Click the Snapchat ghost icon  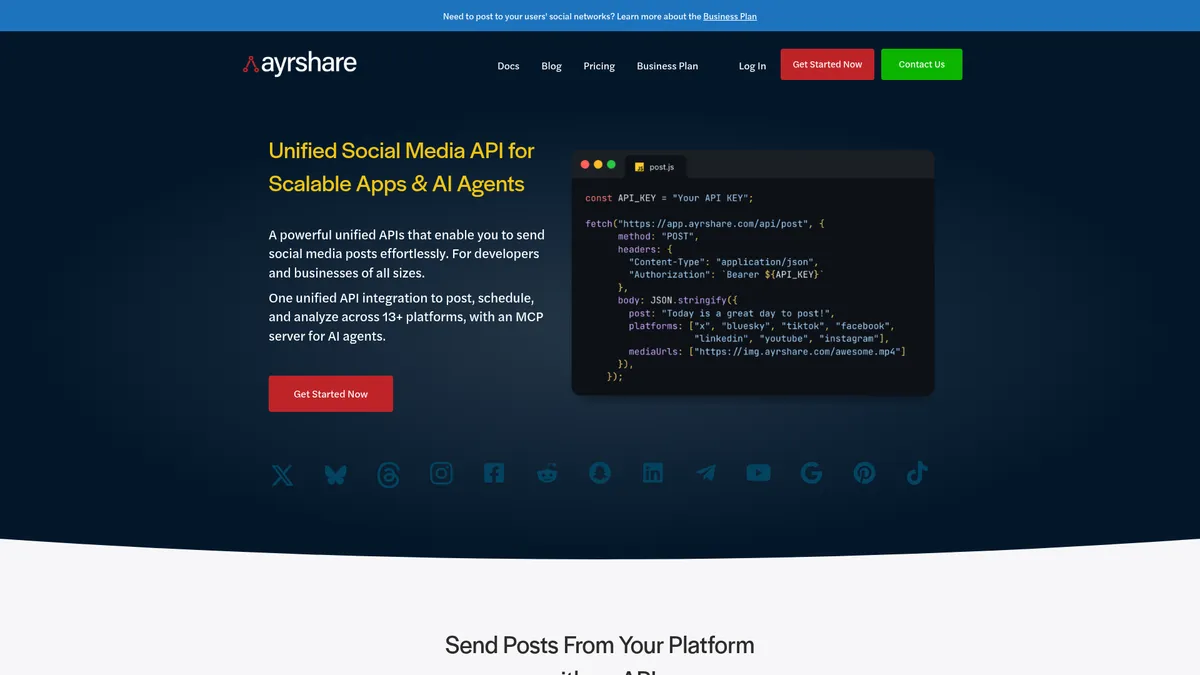tap(600, 474)
